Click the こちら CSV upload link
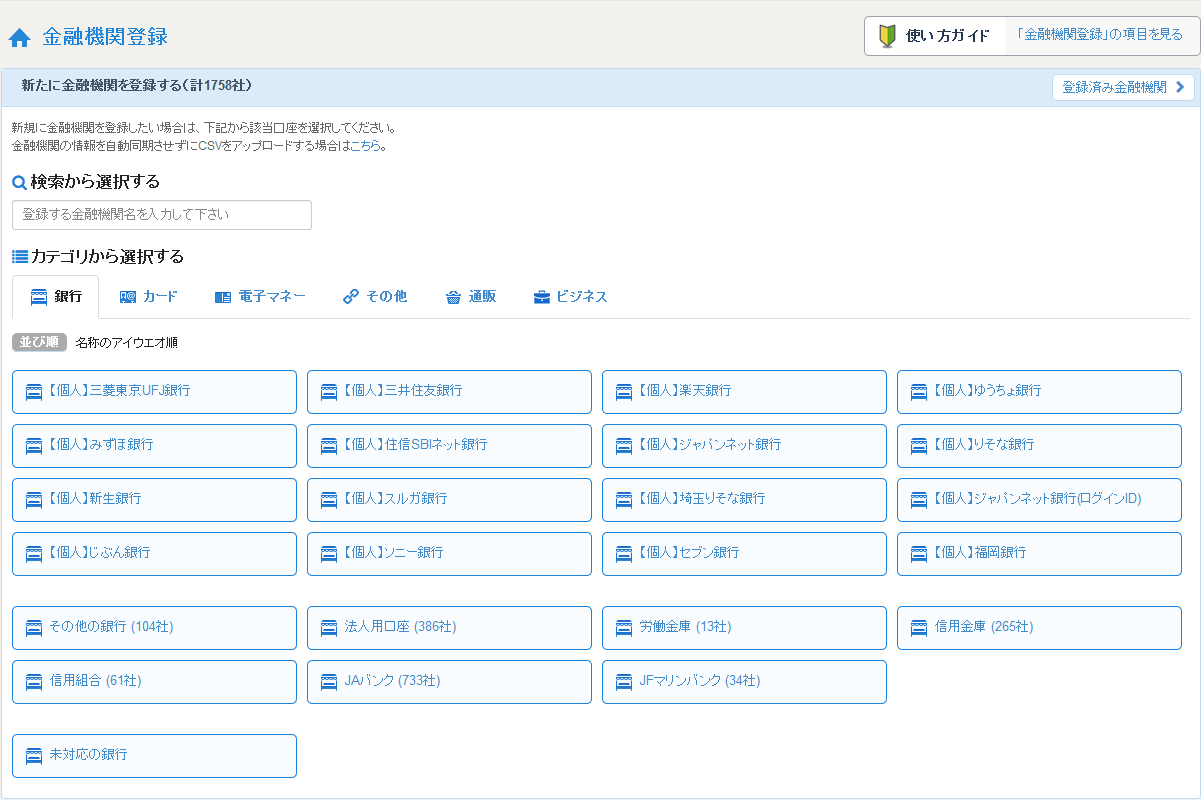This screenshot has width=1201, height=800. [x=365, y=145]
